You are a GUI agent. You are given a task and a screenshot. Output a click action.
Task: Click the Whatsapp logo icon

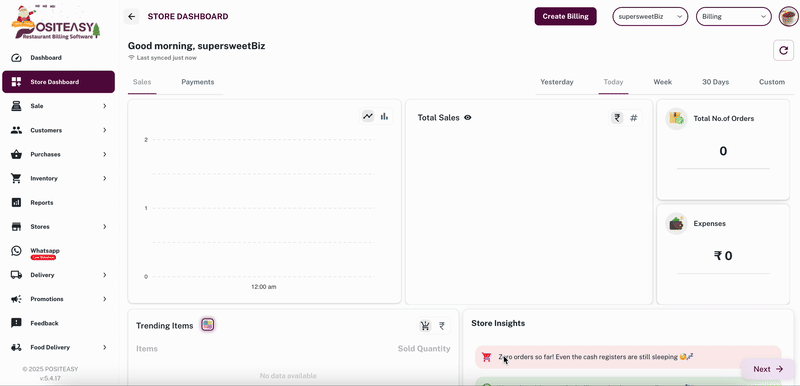point(16,251)
